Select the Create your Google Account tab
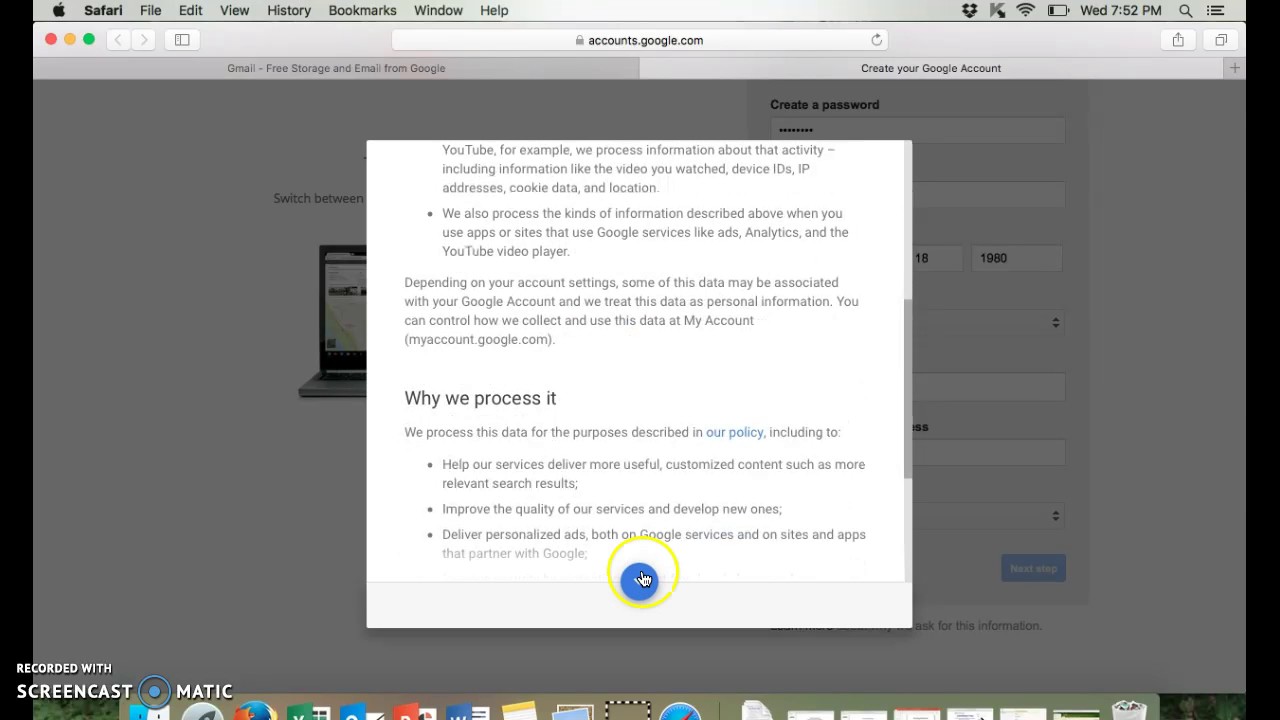This screenshot has height=720, width=1280. pos(931,68)
